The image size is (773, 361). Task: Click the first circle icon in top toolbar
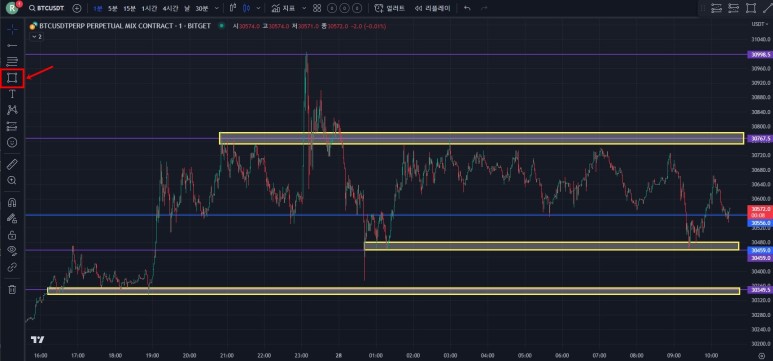click(331, 8)
